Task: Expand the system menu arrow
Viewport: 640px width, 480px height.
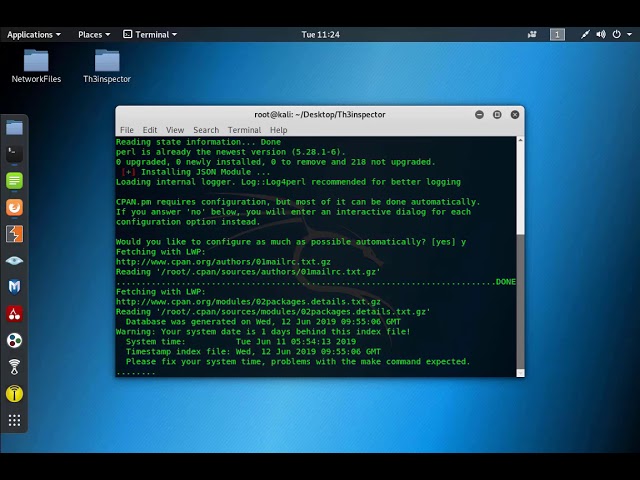Action: [629, 35]
